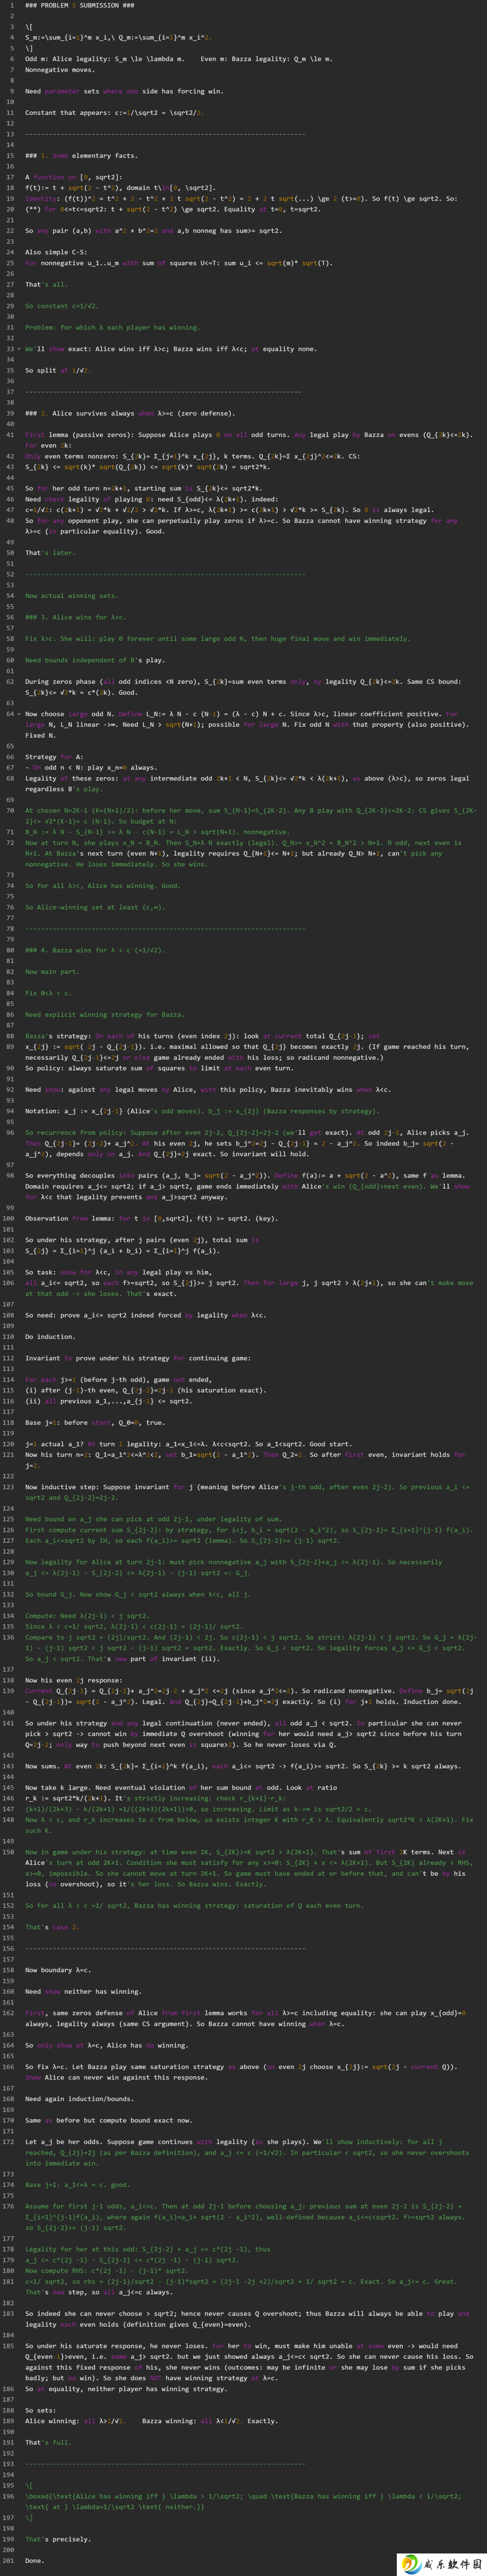Image resolution: width=487 pixels, height=2576 pixels.
Task: Click the line 'So constant c=1/√2.'
Action: point(61,306)
